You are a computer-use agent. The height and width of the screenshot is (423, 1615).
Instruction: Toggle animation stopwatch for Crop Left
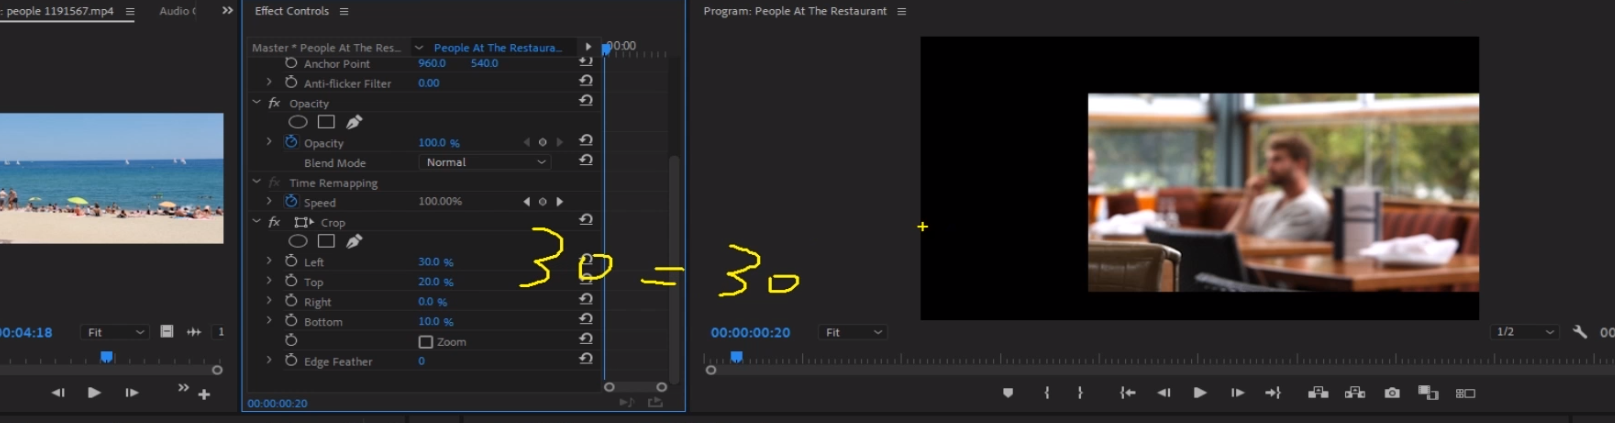(x=291, y=261)
